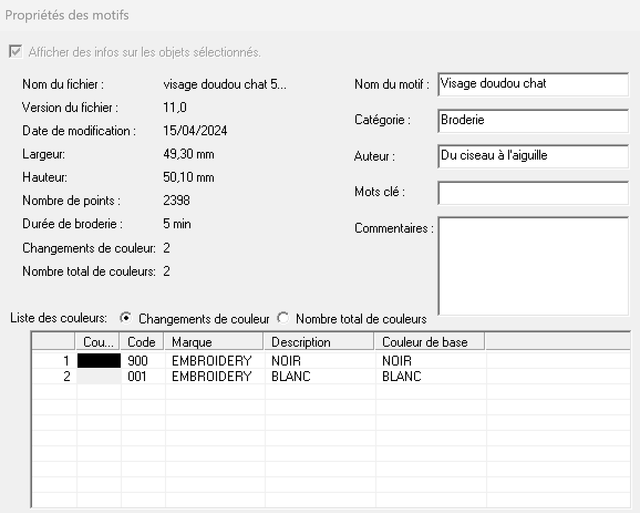Select 'Nombre total de couleurs' radio button

tap(283, 318)
